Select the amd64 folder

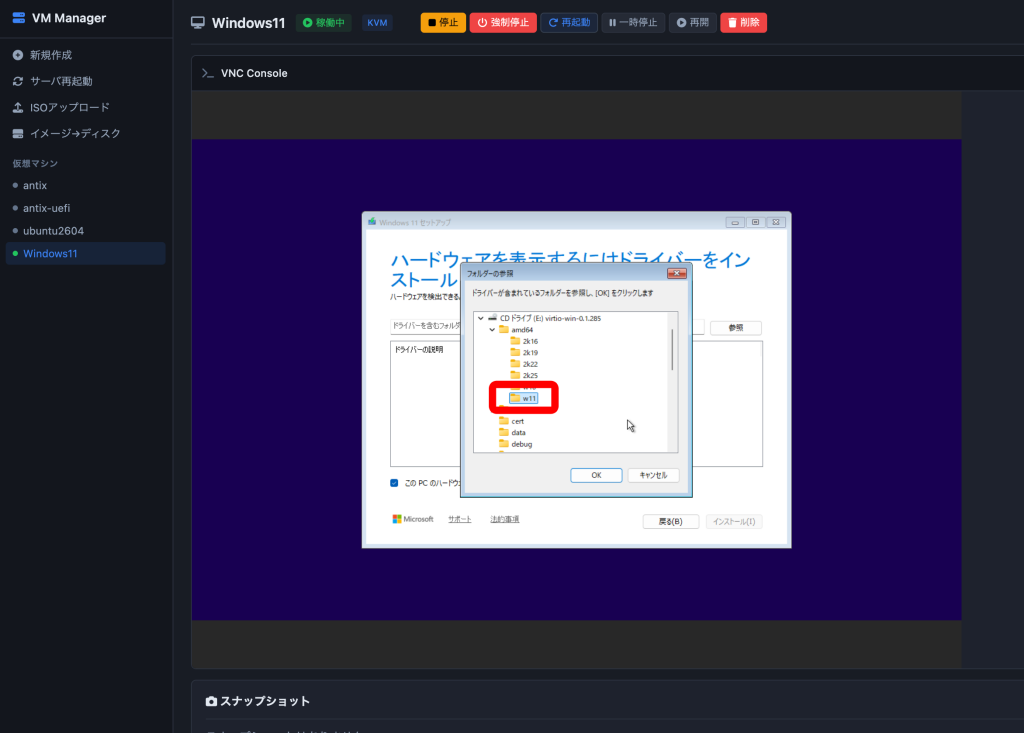click(522, 330)
